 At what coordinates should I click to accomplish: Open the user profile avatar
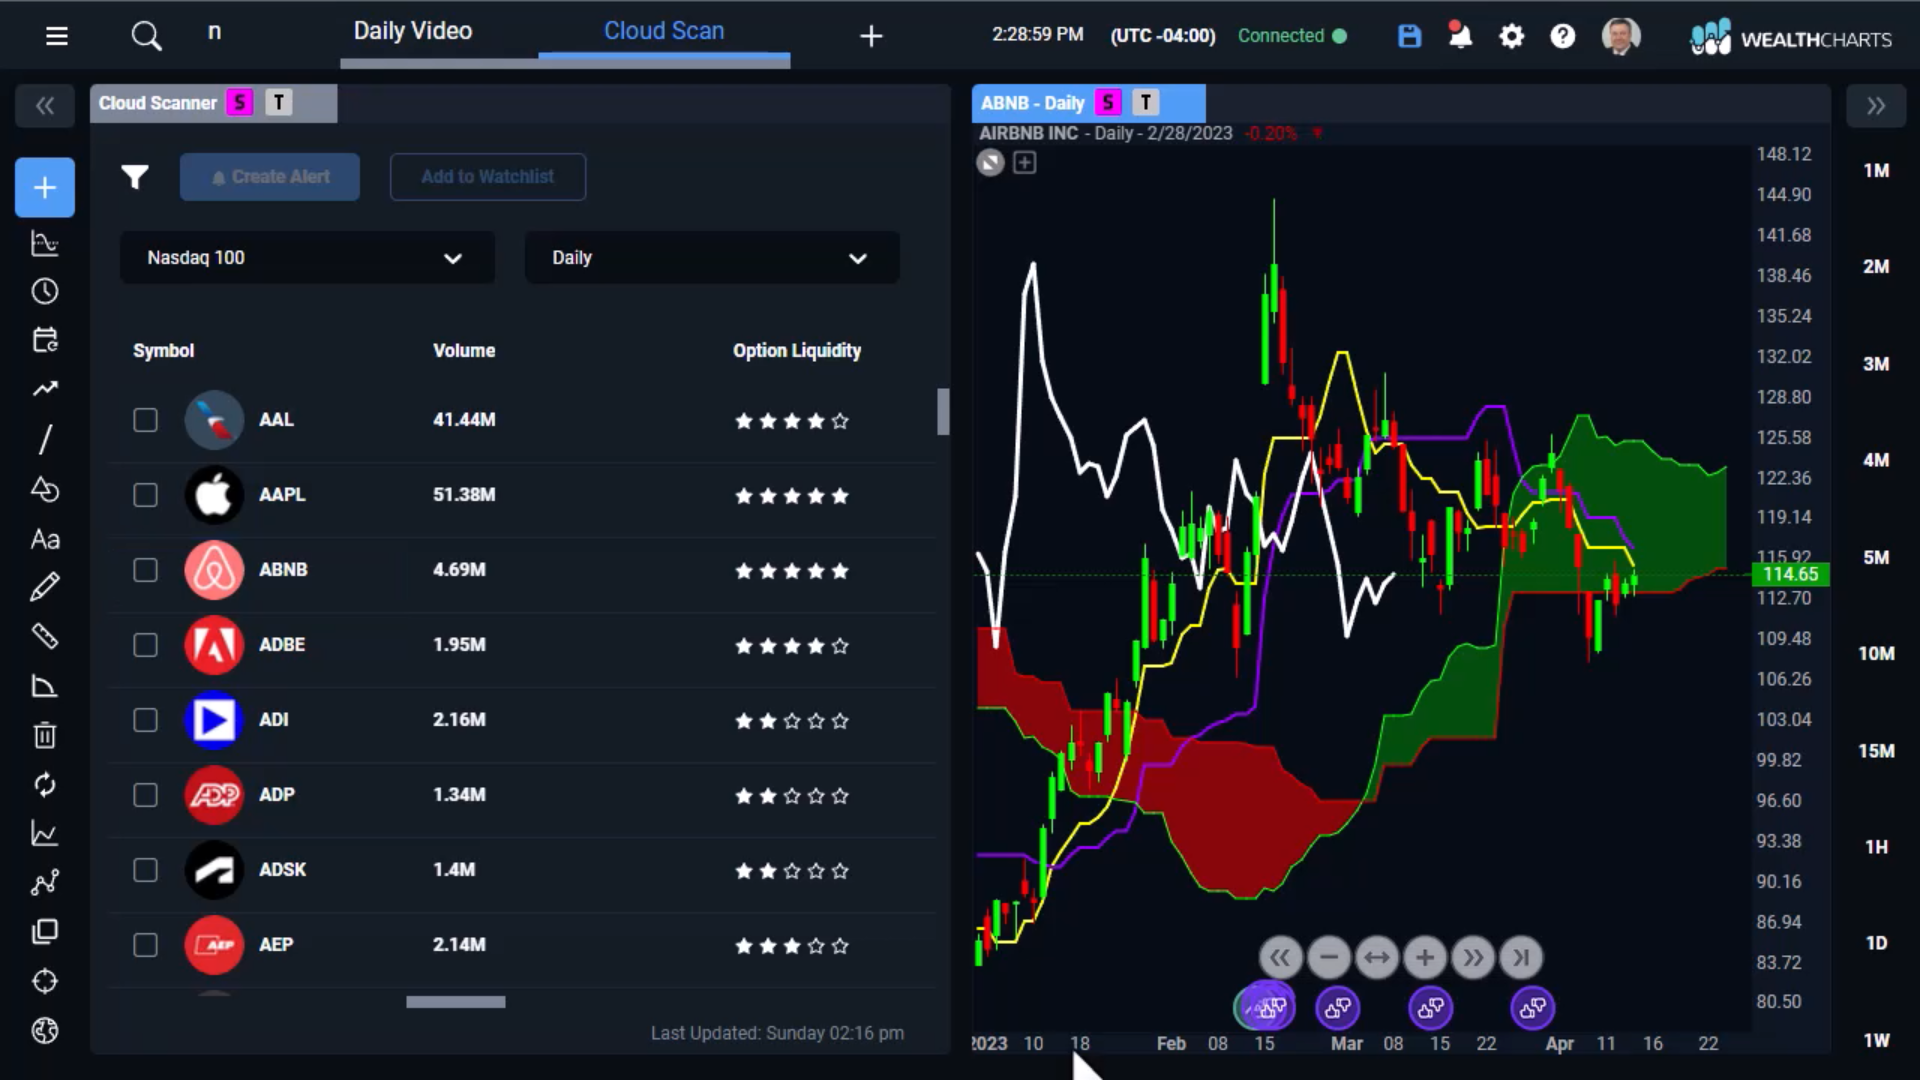click(1621, 37)
